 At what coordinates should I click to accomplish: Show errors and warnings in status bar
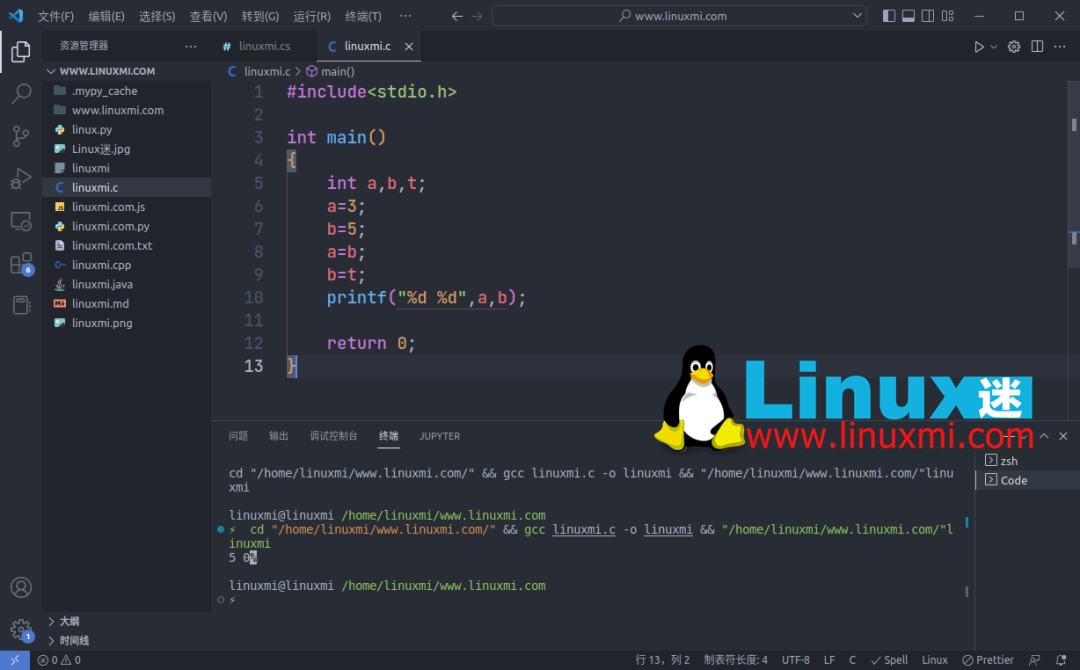pos(59,660)
